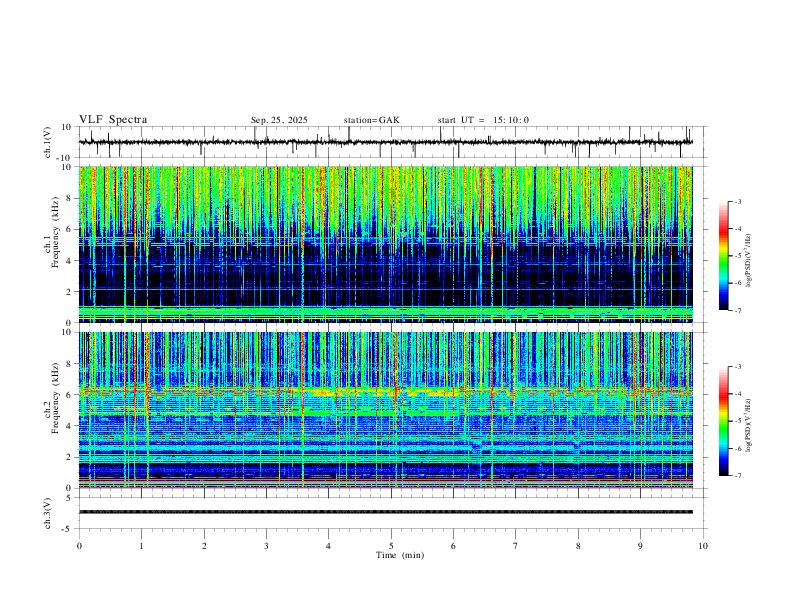Screen dimensions: 792x612
Task: Click time axis tick label "3"
Action: point(266,546)
